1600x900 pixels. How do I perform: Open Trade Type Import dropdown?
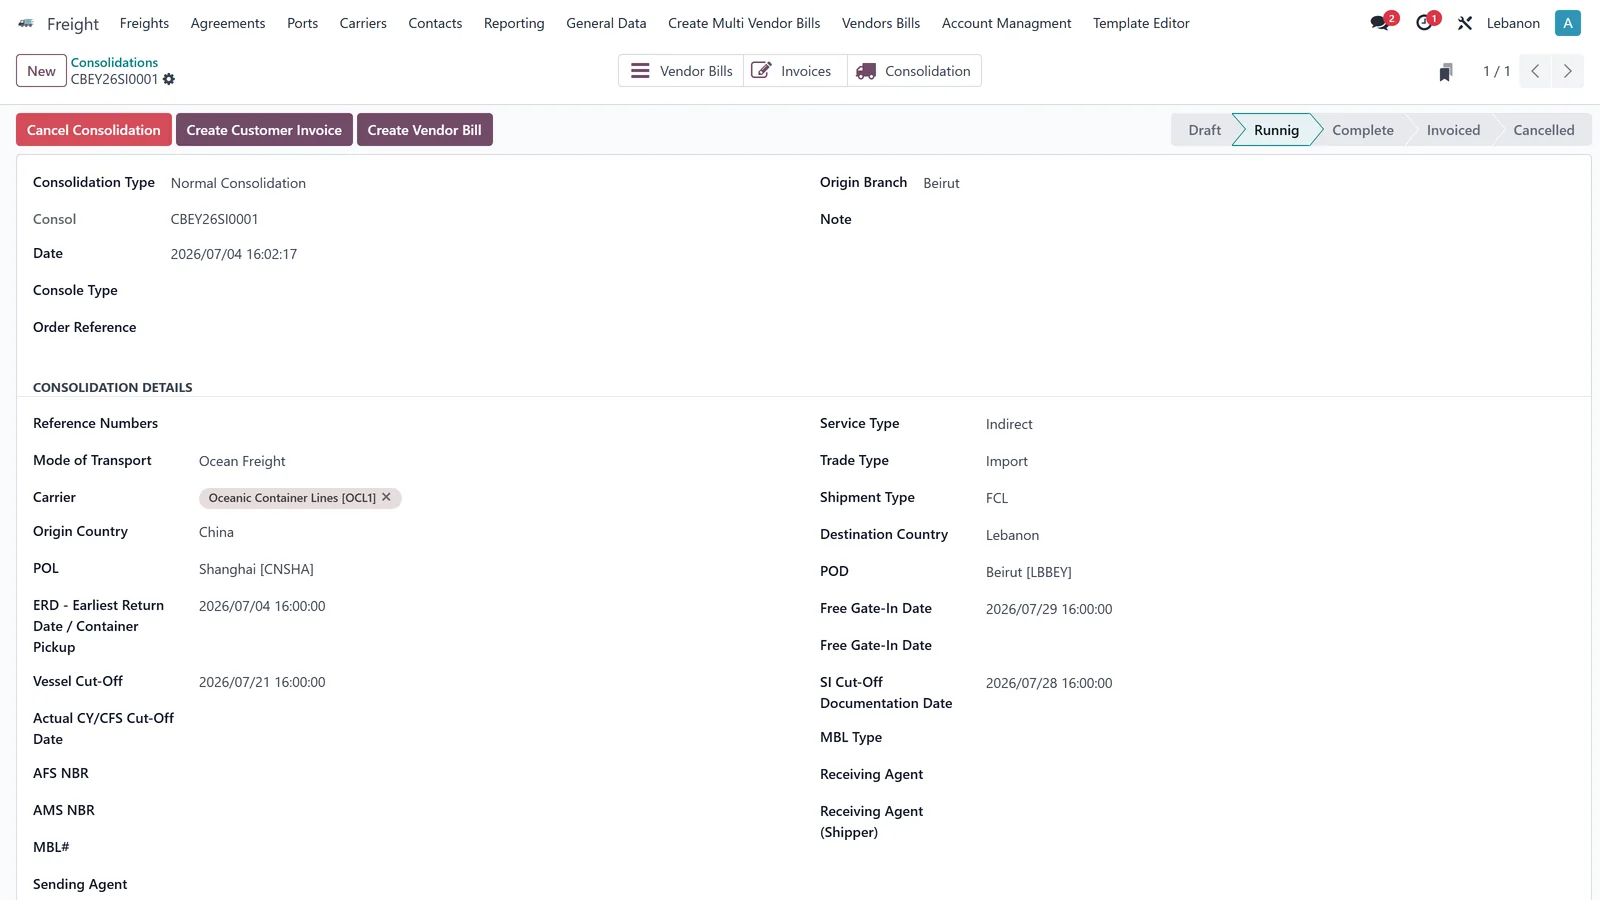click(1006, 461)
